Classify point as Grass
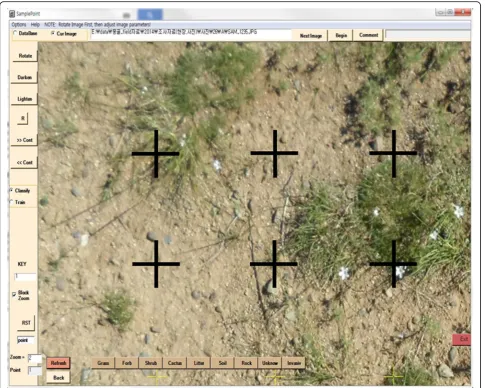Viewport: 485px width, 388px height. [103, 363]
